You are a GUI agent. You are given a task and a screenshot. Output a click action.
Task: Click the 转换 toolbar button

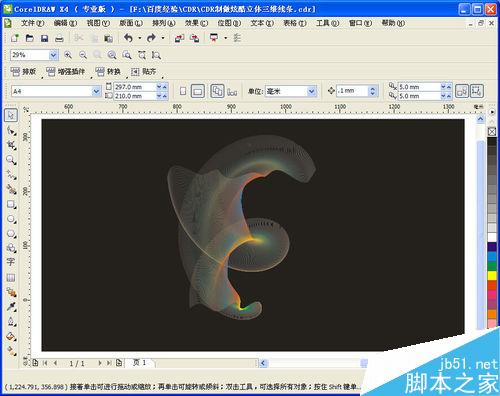click(107, 71)
